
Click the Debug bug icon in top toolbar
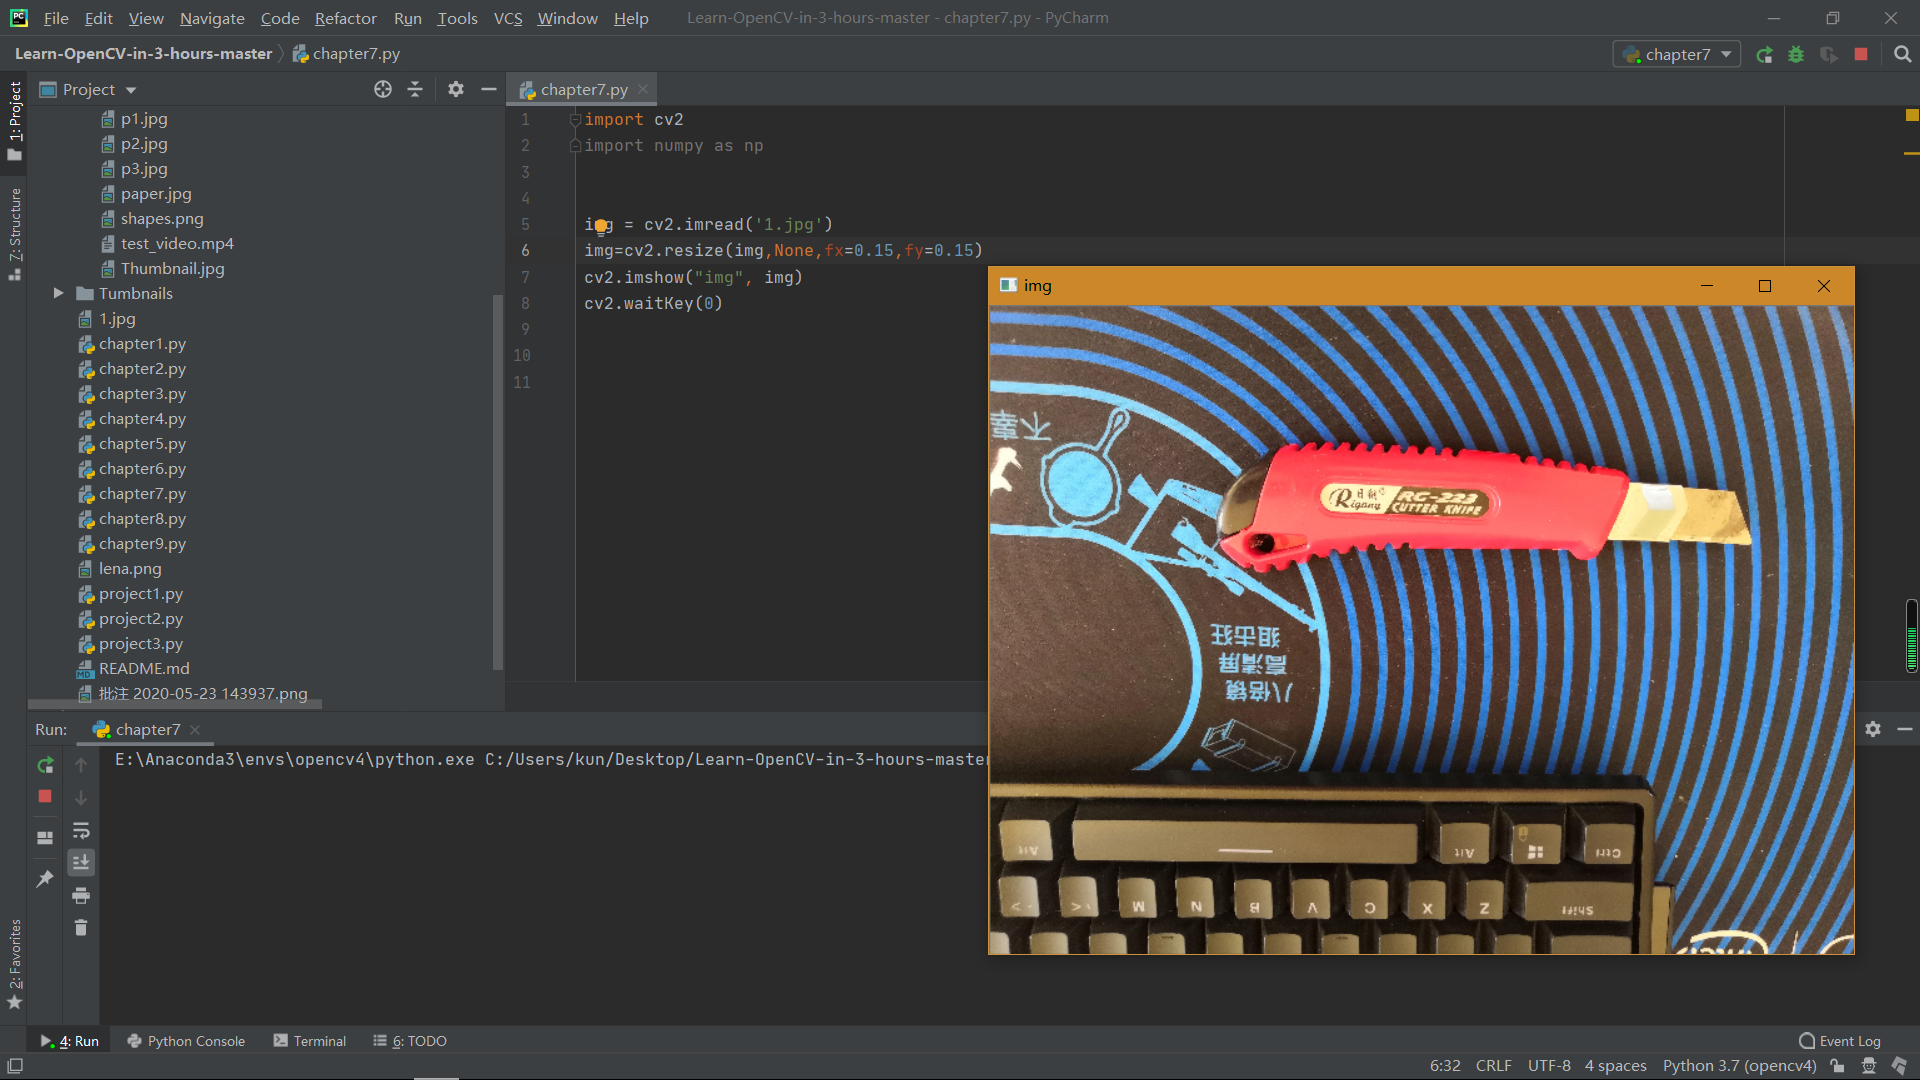1796,55
